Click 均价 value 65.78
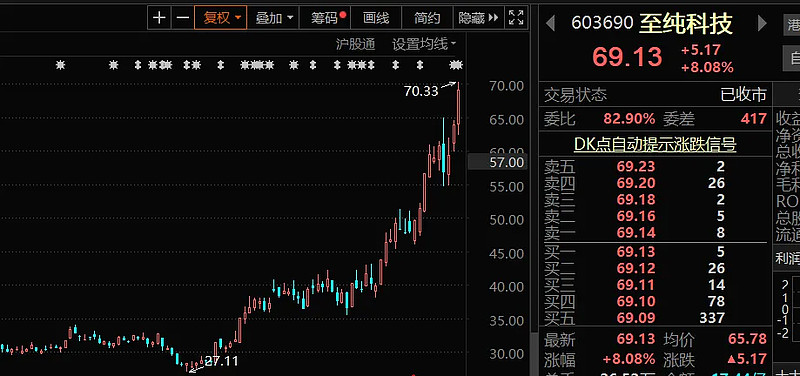The width and height of the screenshot is (800, 376). 748,339
